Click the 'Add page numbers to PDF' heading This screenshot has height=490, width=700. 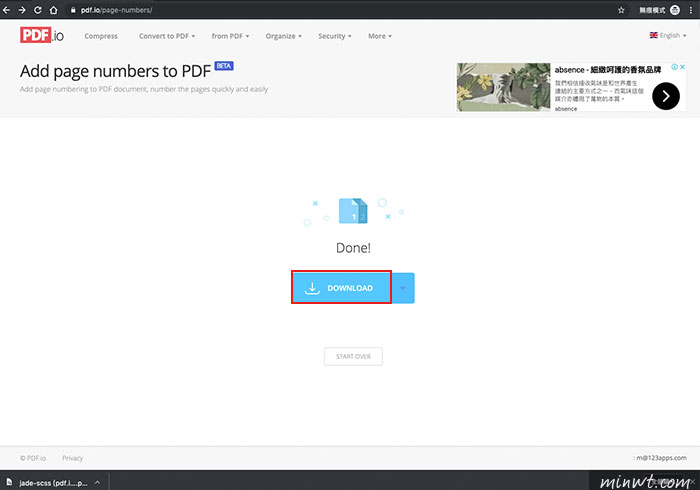(115, 71)
